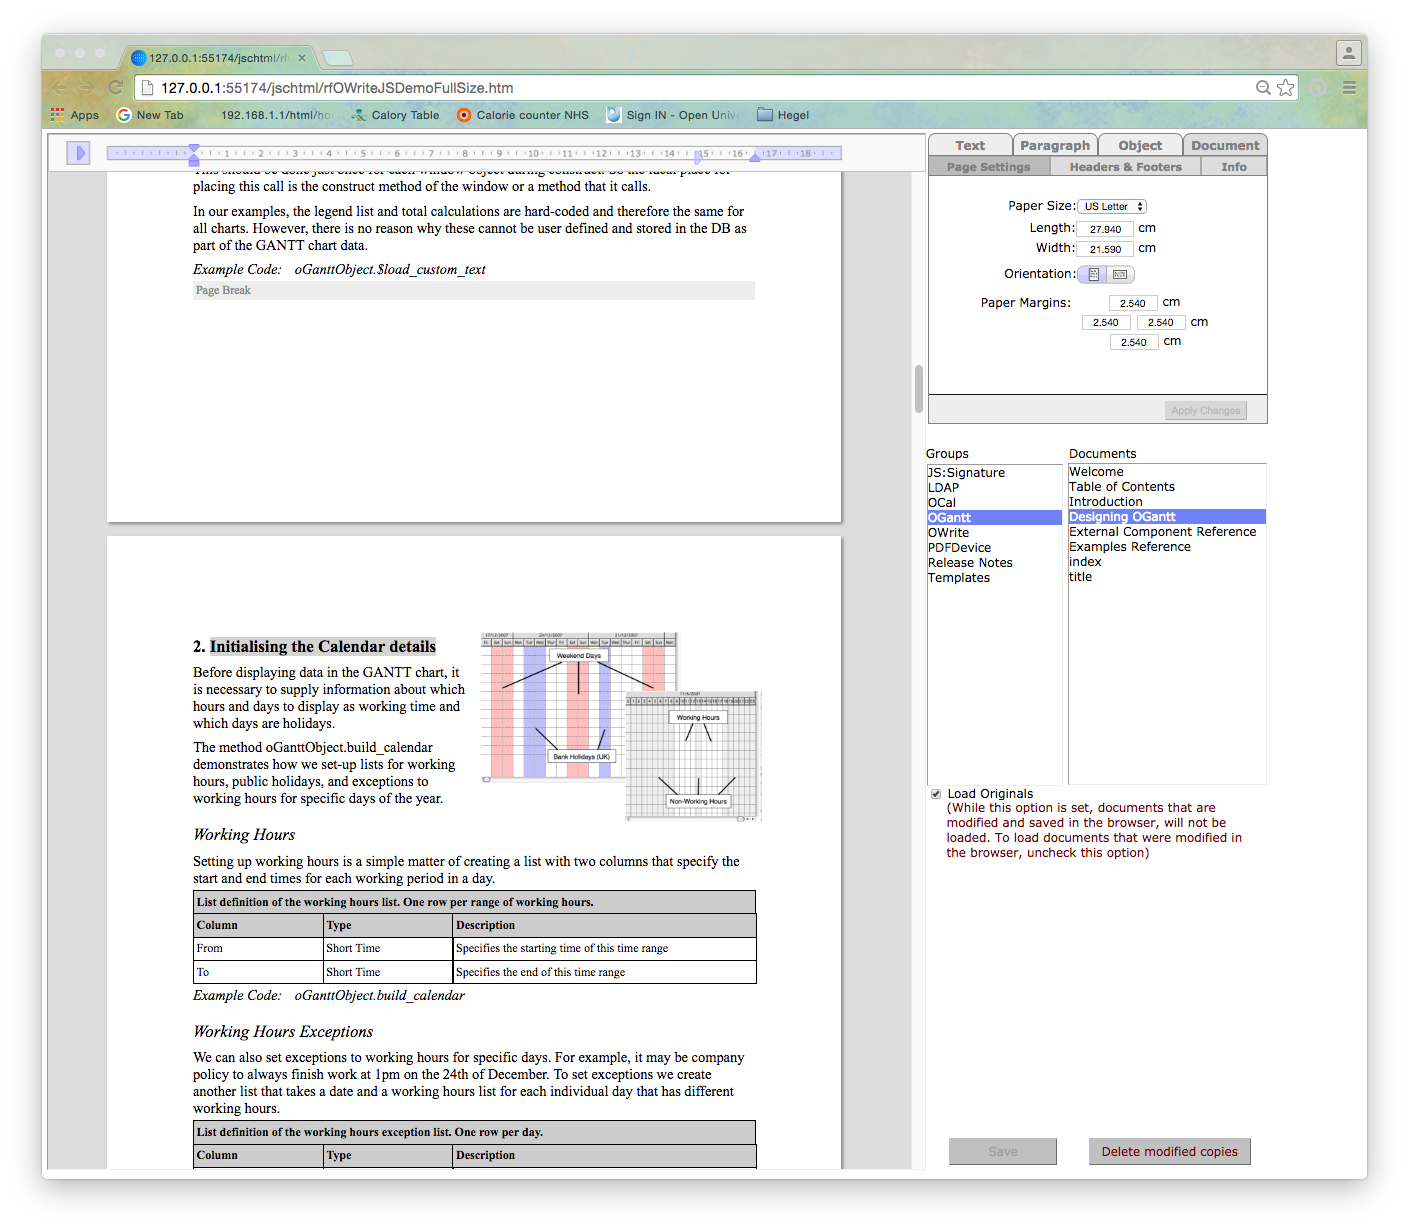Image resolution: width=1409 pixels, height=1229 pixels.
Task: Select JS:Signature in Groups list
Action: (994, 472)
